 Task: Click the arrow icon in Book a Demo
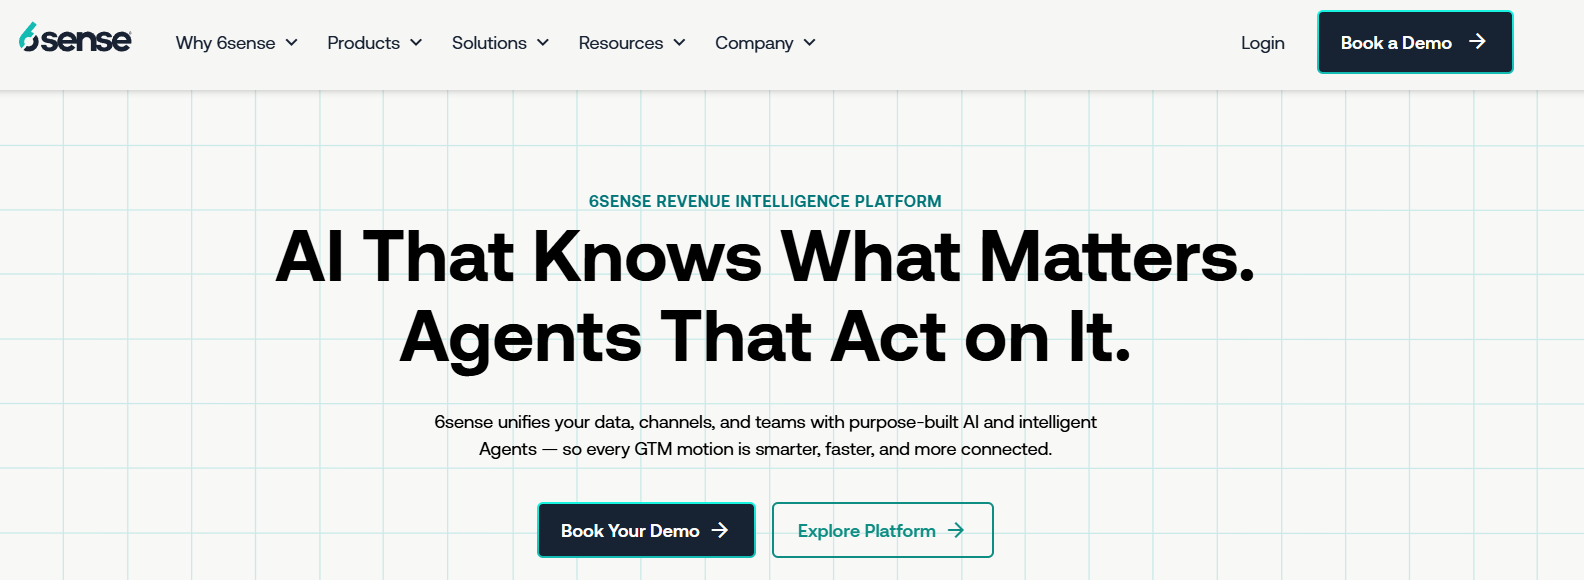1477,42
